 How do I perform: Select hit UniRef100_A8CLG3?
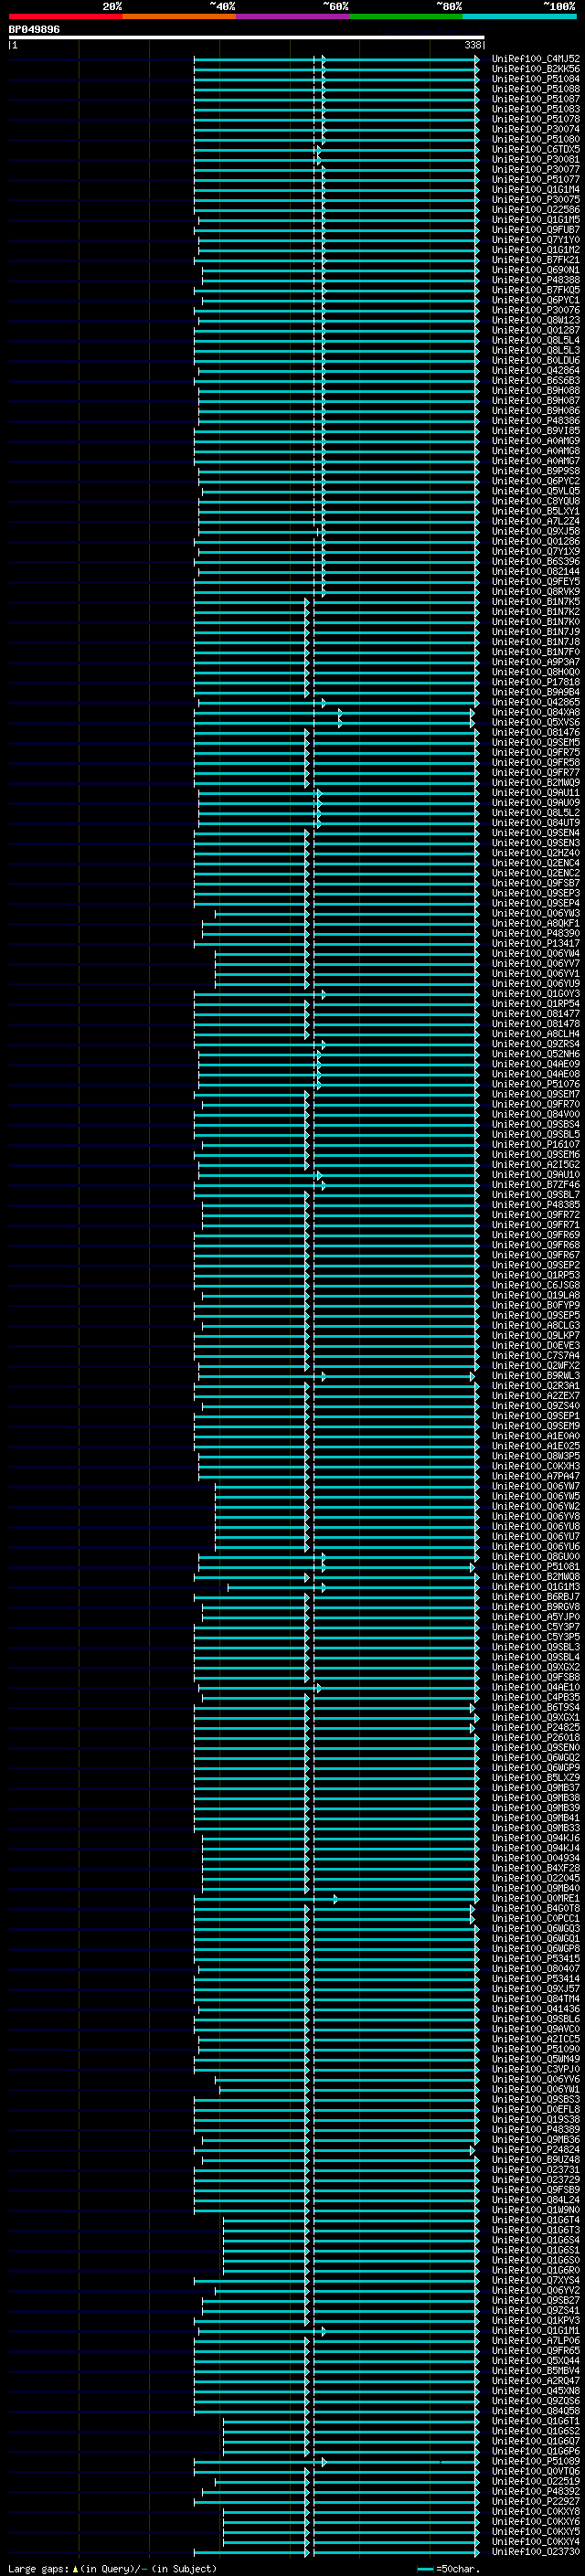[536, 1325]
